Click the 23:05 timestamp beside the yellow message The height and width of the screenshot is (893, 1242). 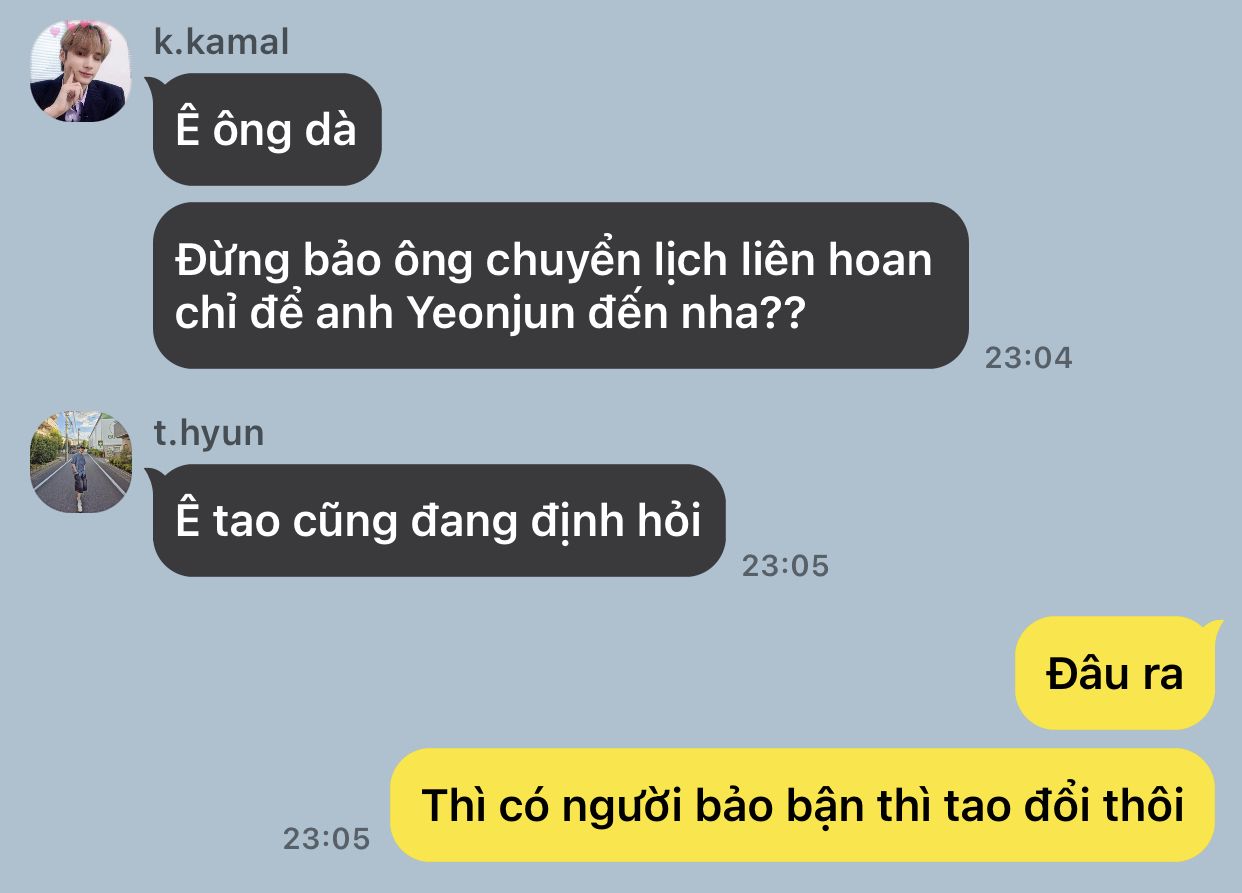pyautogui.click(x=326, y=838)
